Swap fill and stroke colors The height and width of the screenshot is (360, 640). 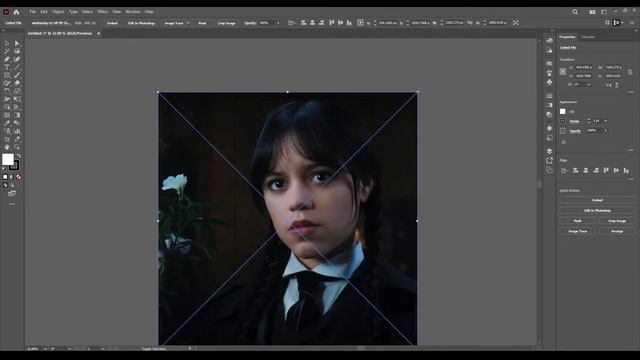pos(18,156)
